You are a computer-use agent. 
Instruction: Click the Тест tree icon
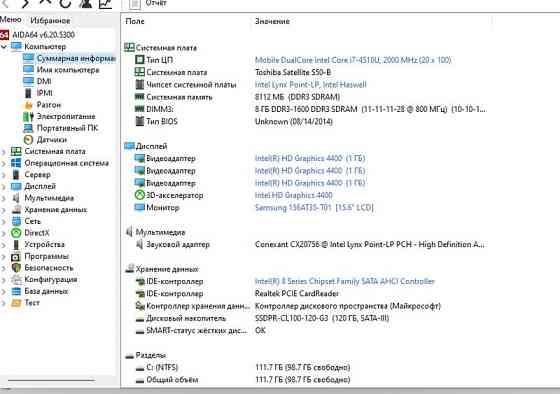coord(16,303)
